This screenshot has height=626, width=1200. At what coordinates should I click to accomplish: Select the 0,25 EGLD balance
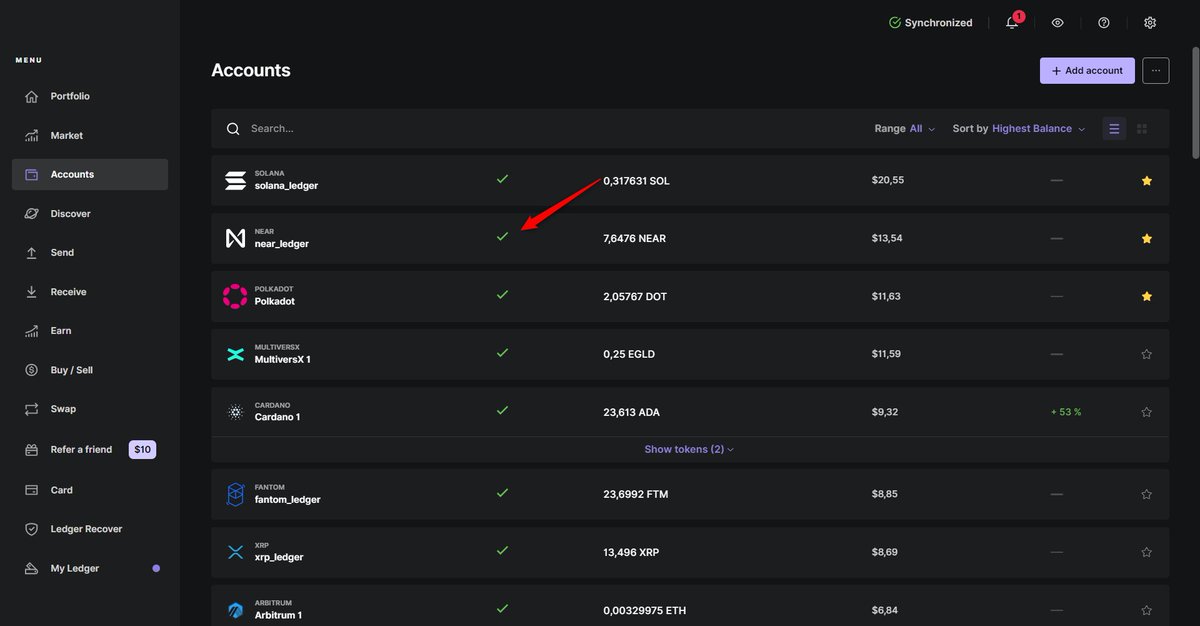(x=628, y=355)
